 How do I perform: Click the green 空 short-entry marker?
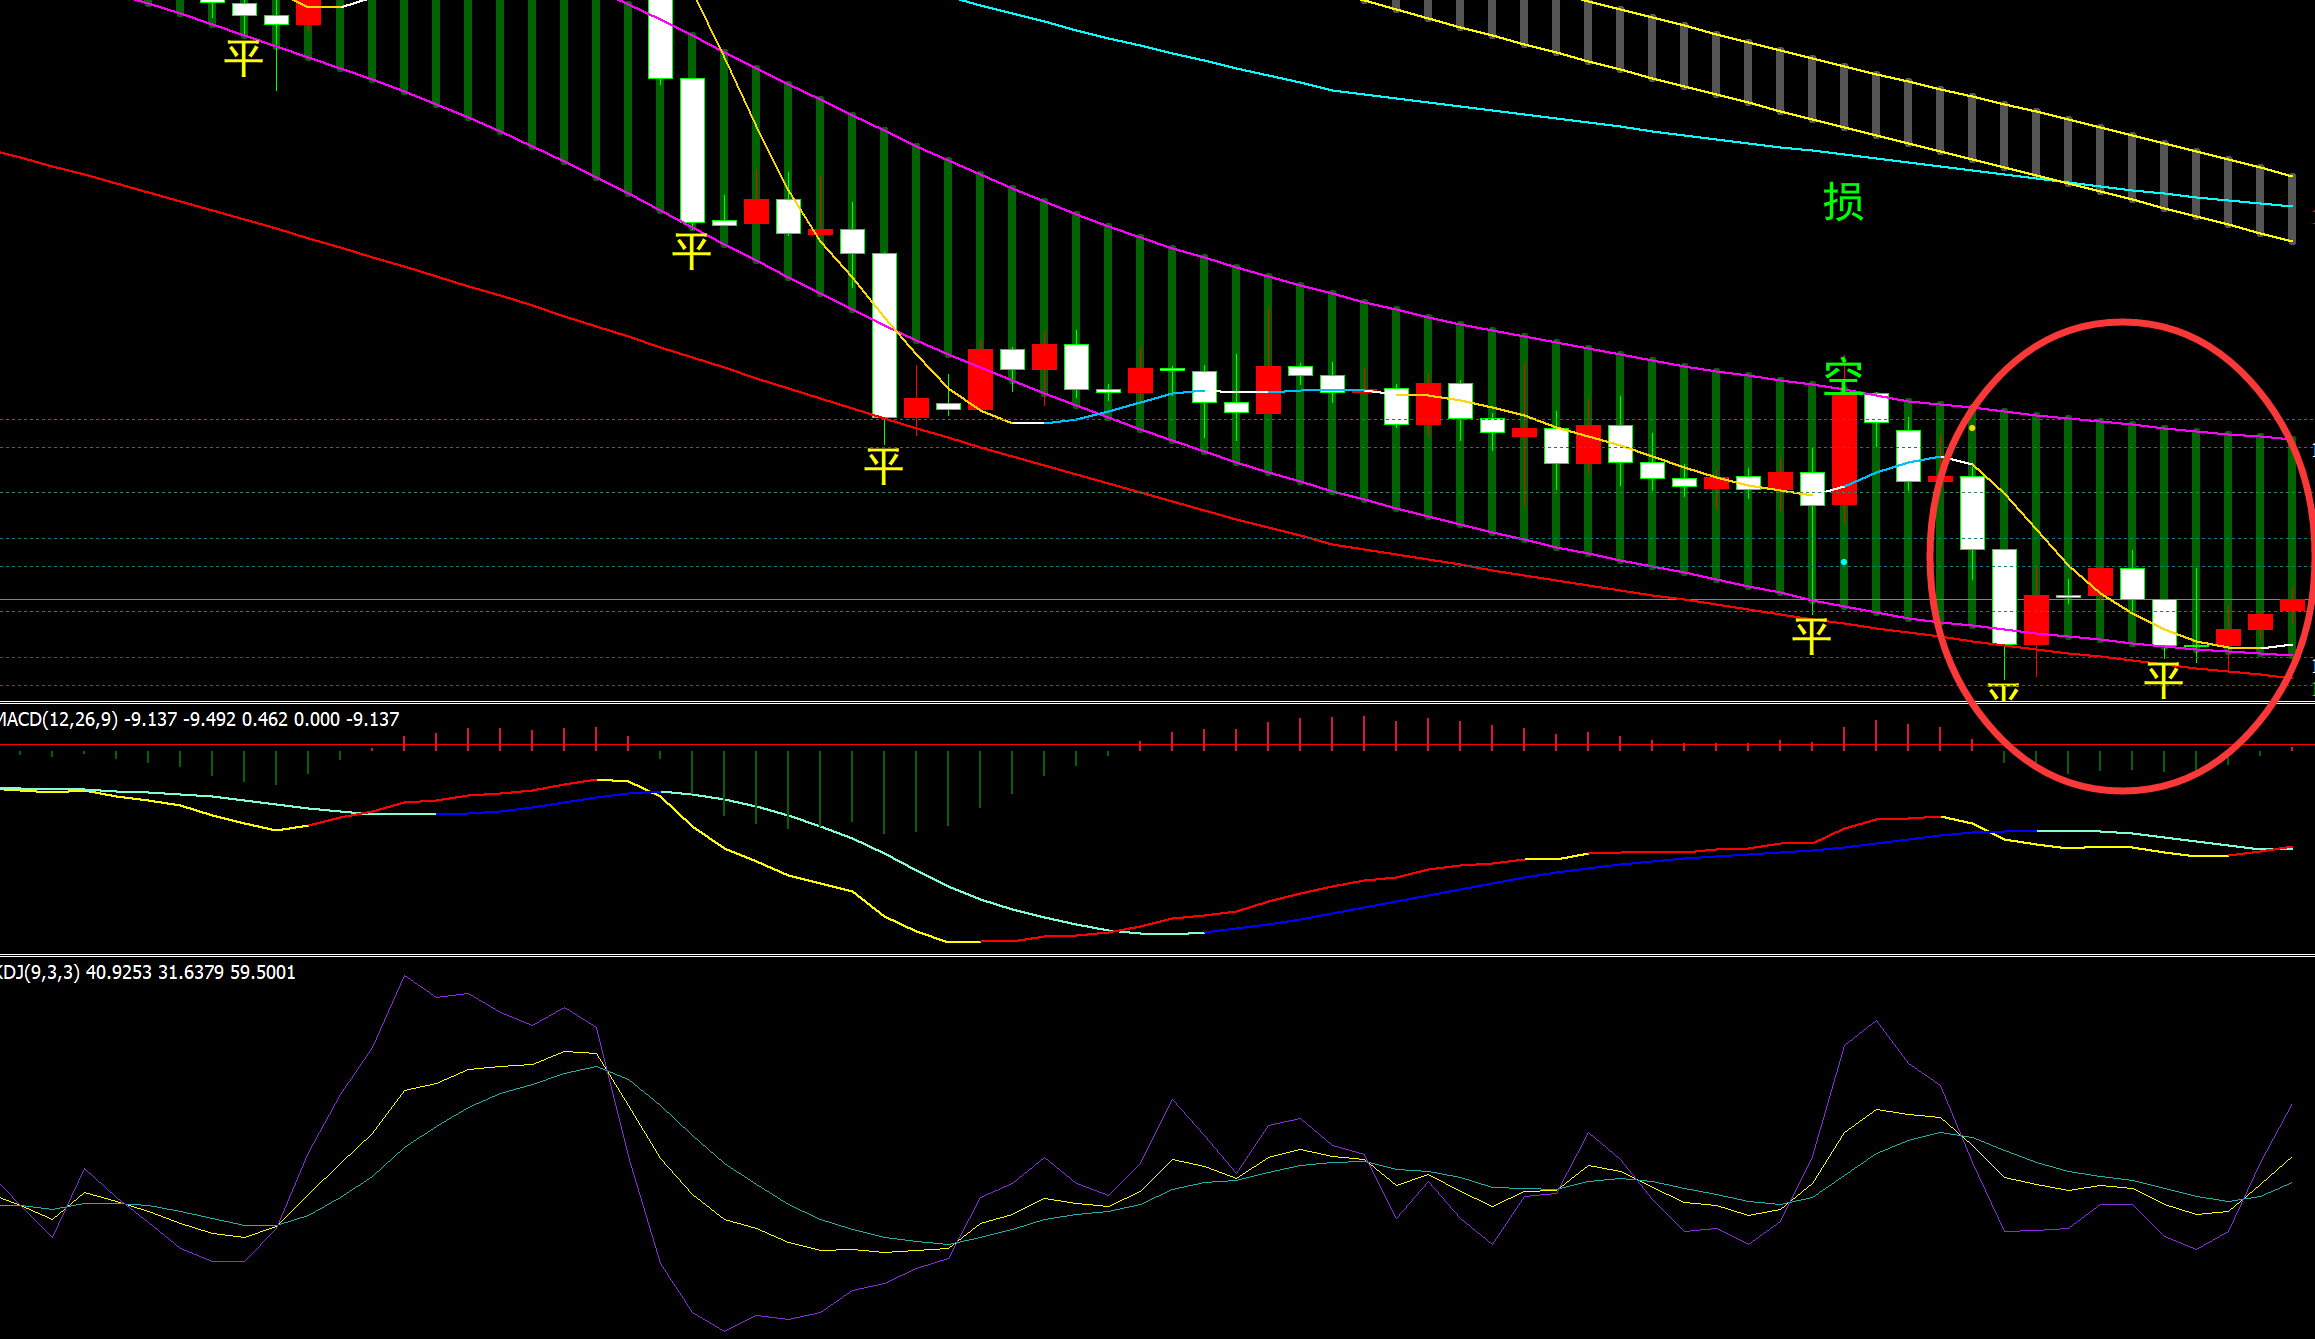click(x=1842, y=376)
